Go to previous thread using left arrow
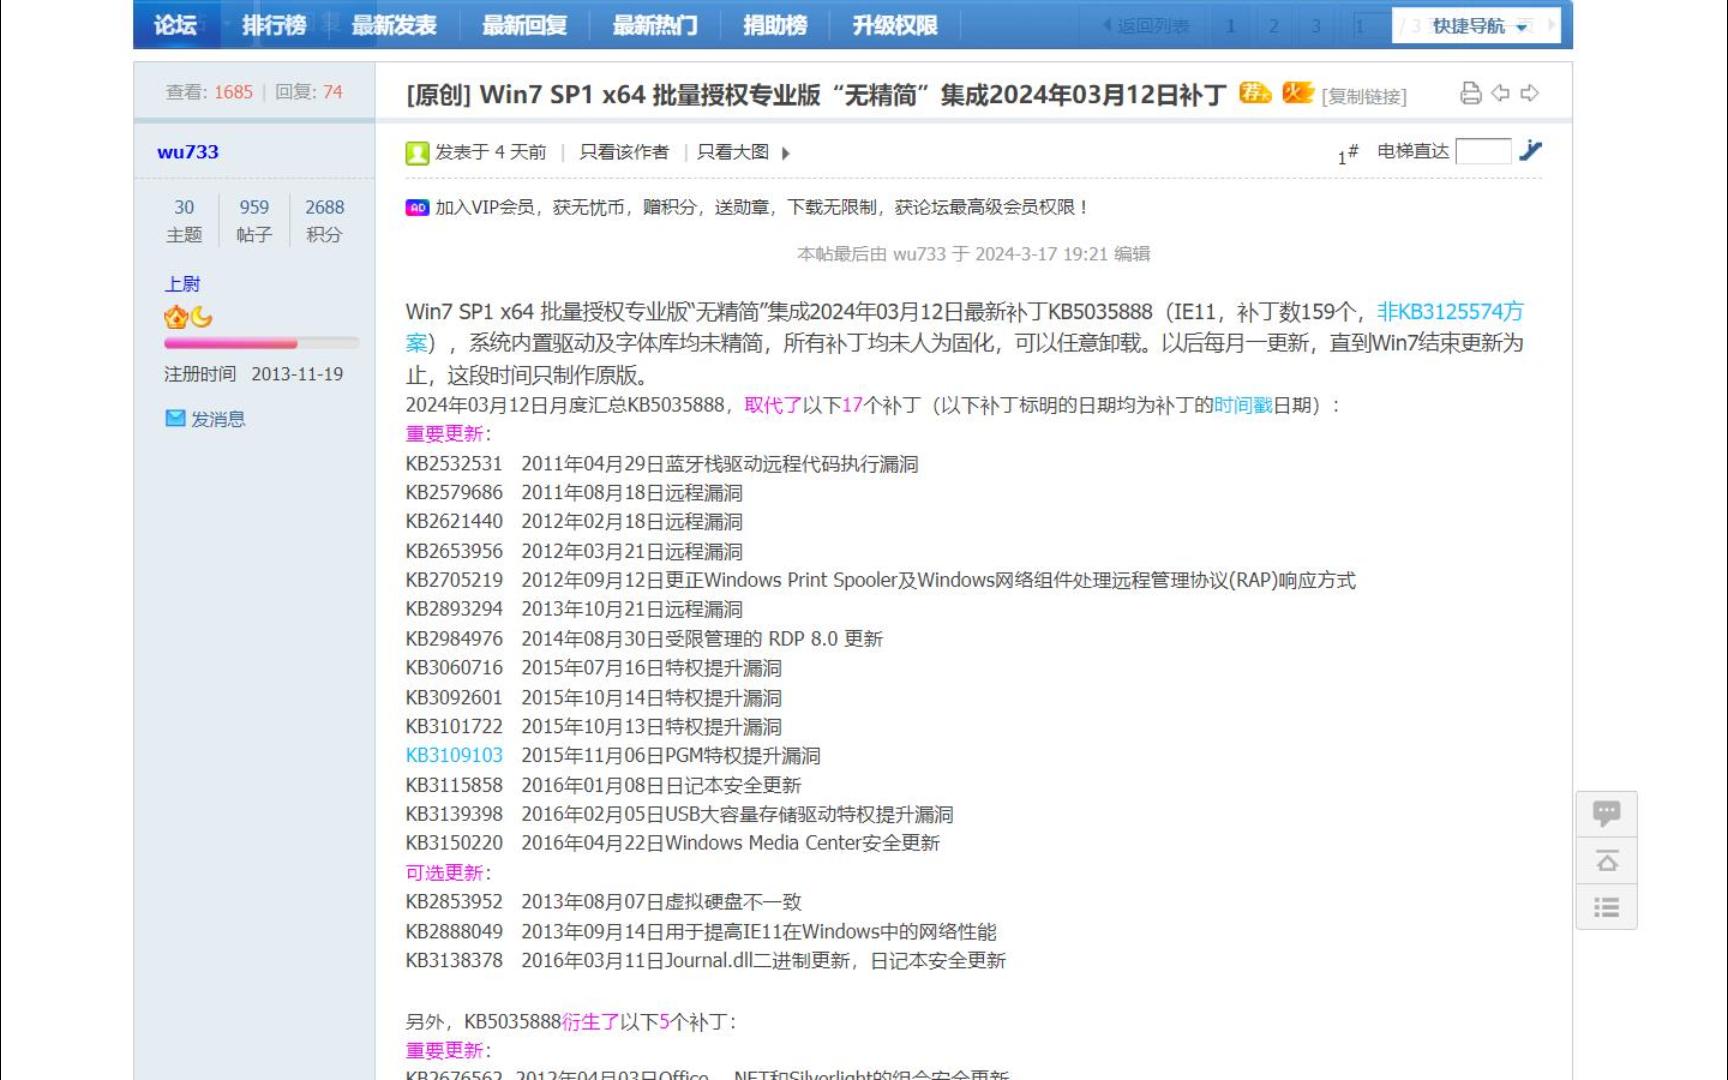 [1500, 93]
